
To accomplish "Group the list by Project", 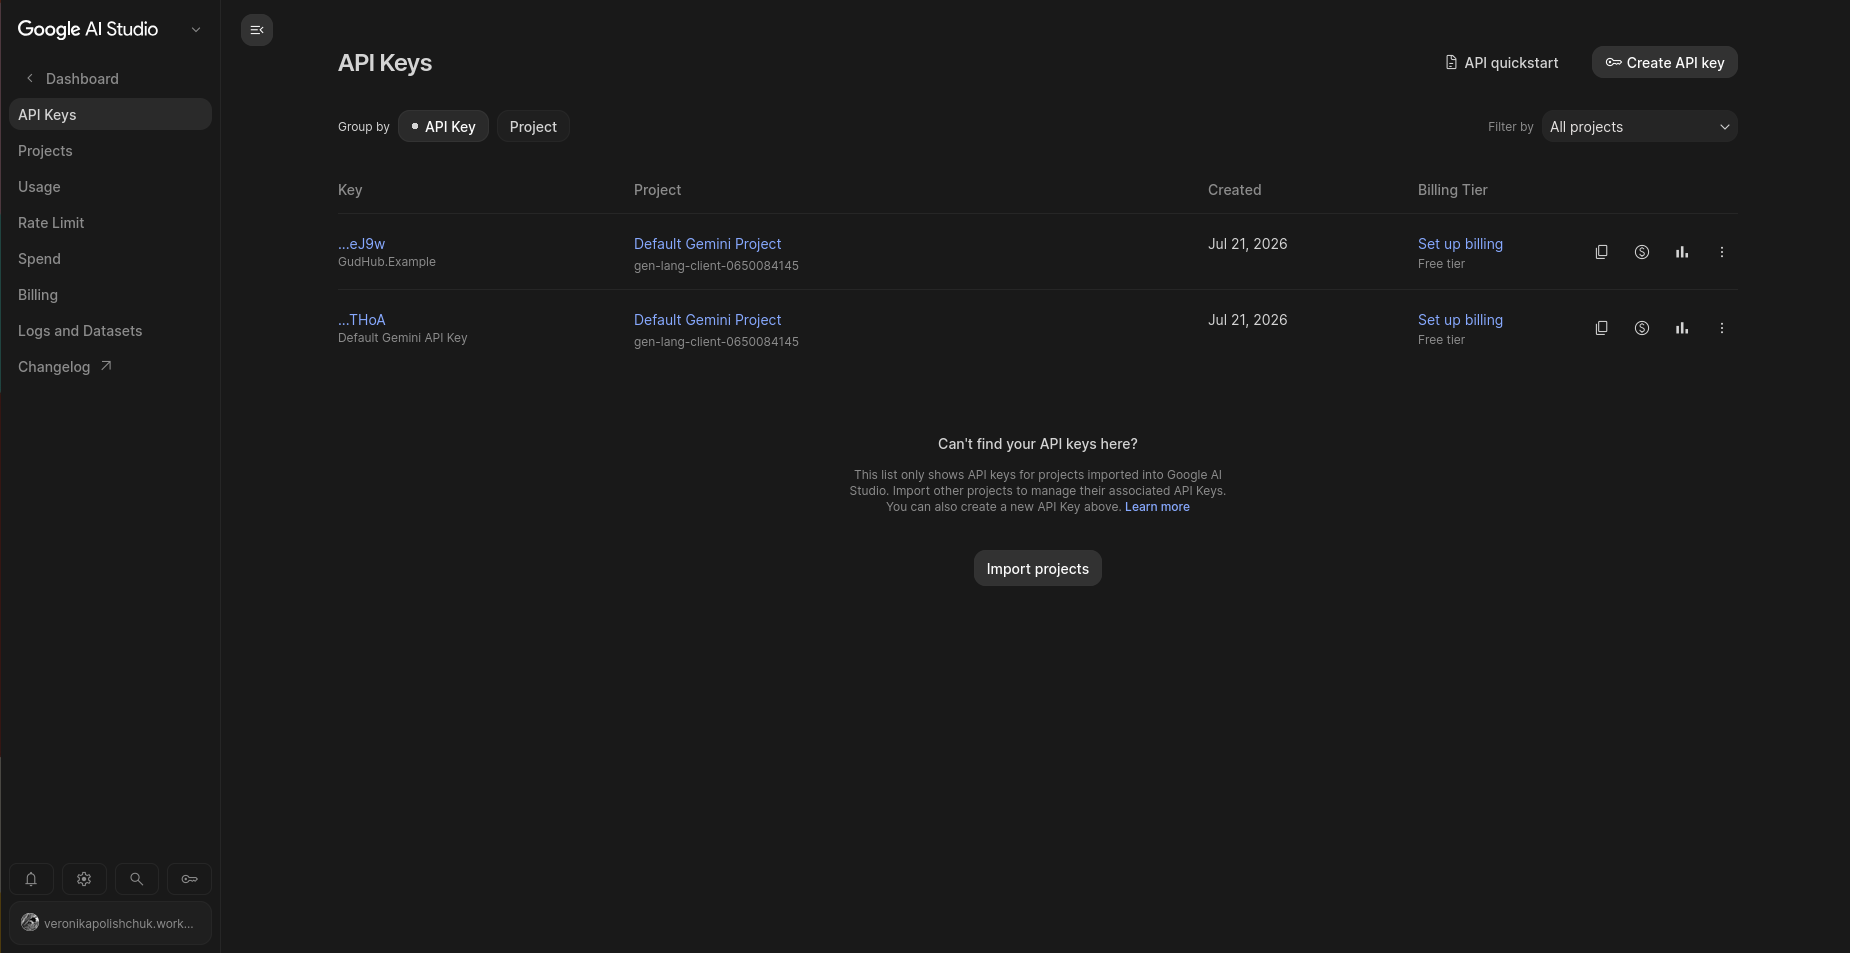I will click(x=533, y=127).
